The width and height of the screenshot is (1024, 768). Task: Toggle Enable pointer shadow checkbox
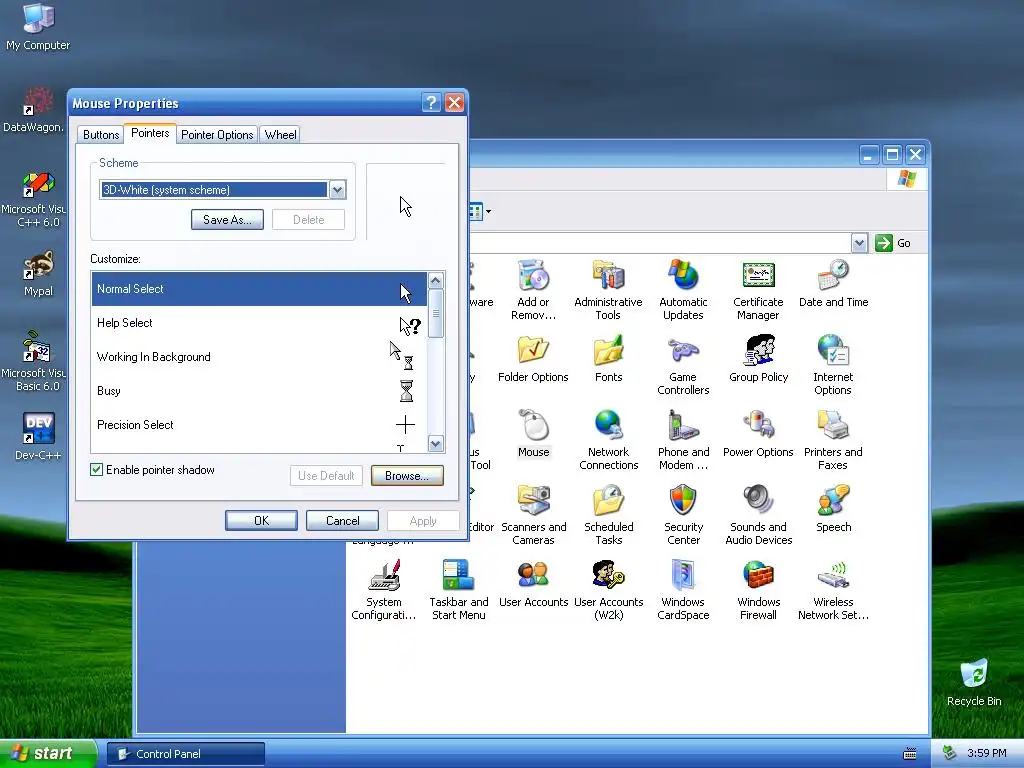(x=97, y=470)
